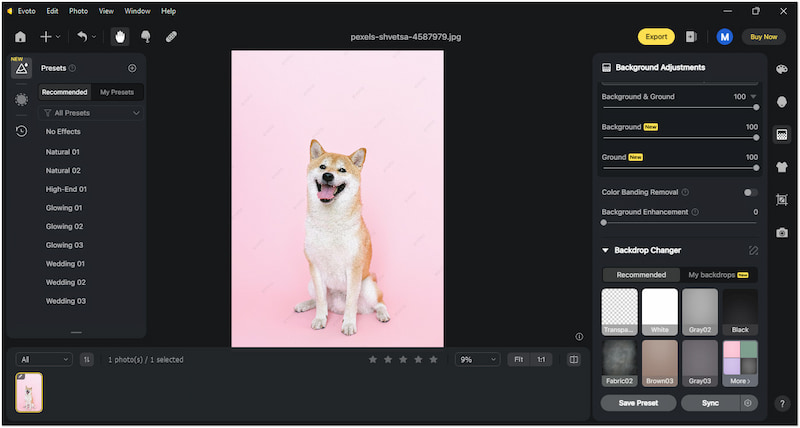Open the M user account avatar
800x428 pixels.
724,37
